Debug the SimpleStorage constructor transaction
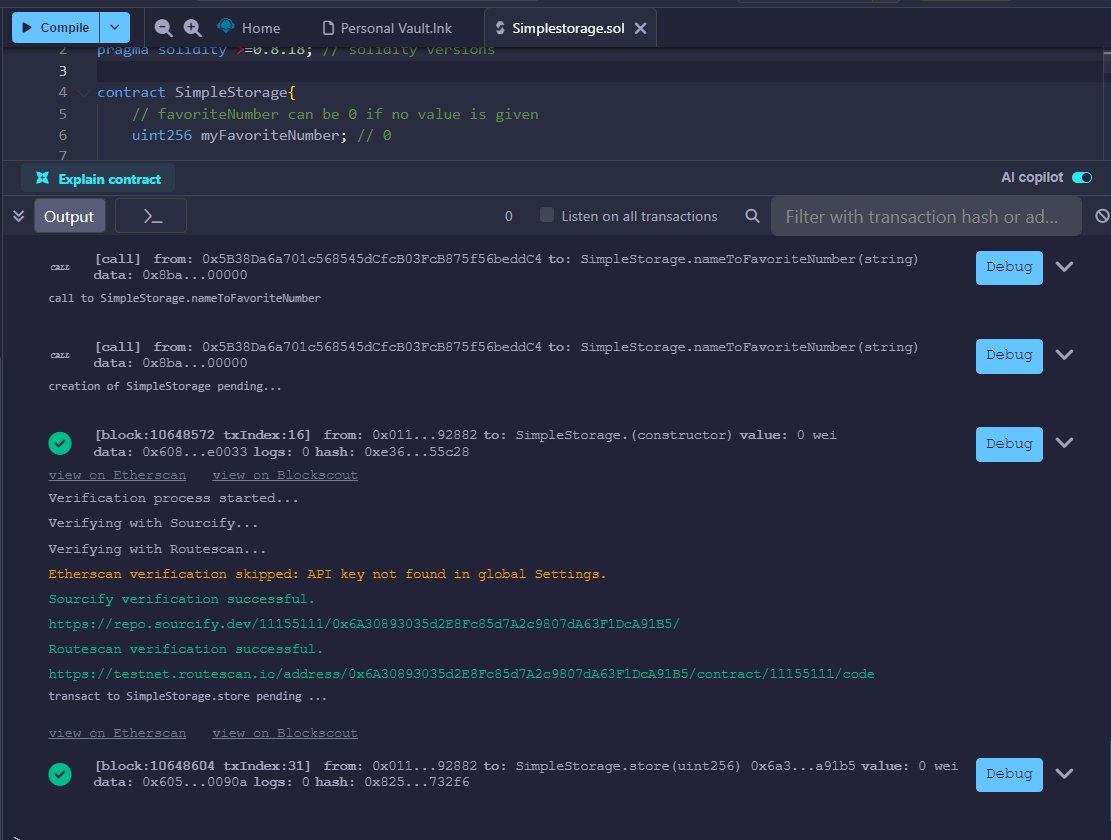 1009,444
